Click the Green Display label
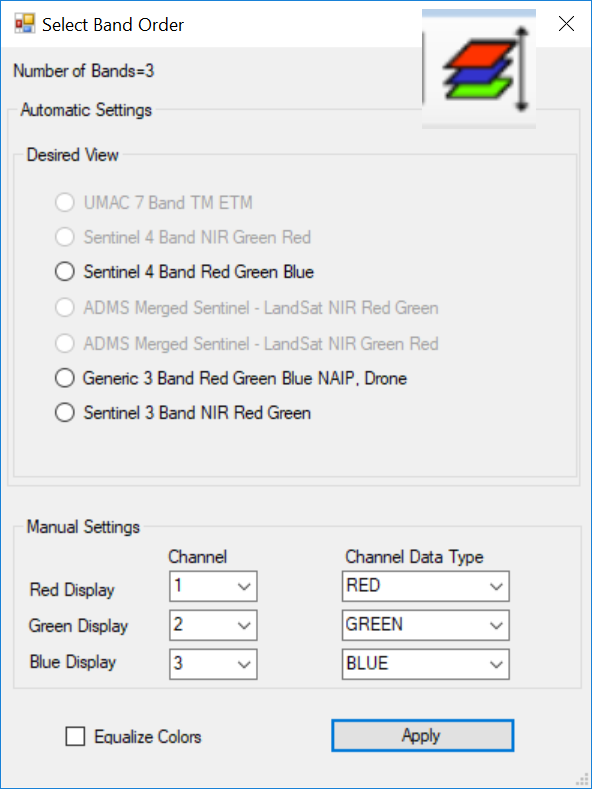The width and height of the screenshot is (592, 789). pyautogui.click(x=79, y=626)
